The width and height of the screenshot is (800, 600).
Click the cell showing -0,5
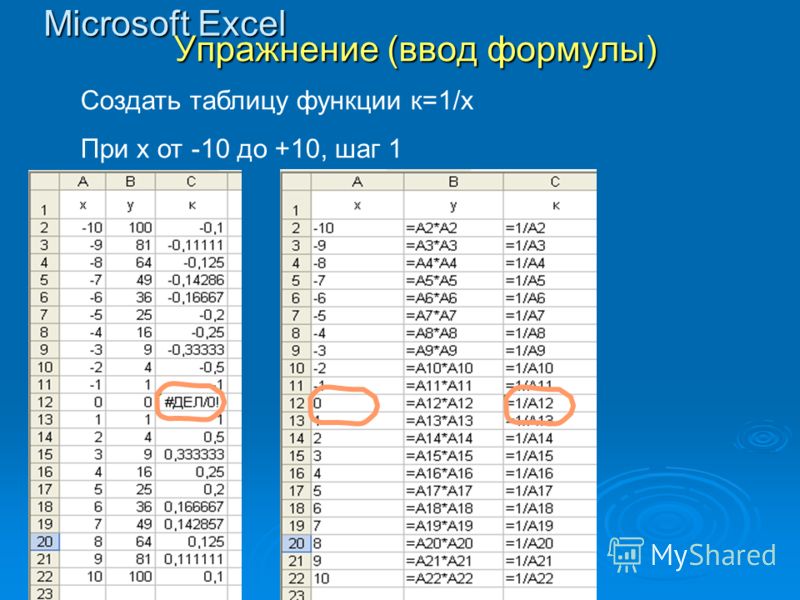(191, 367)
